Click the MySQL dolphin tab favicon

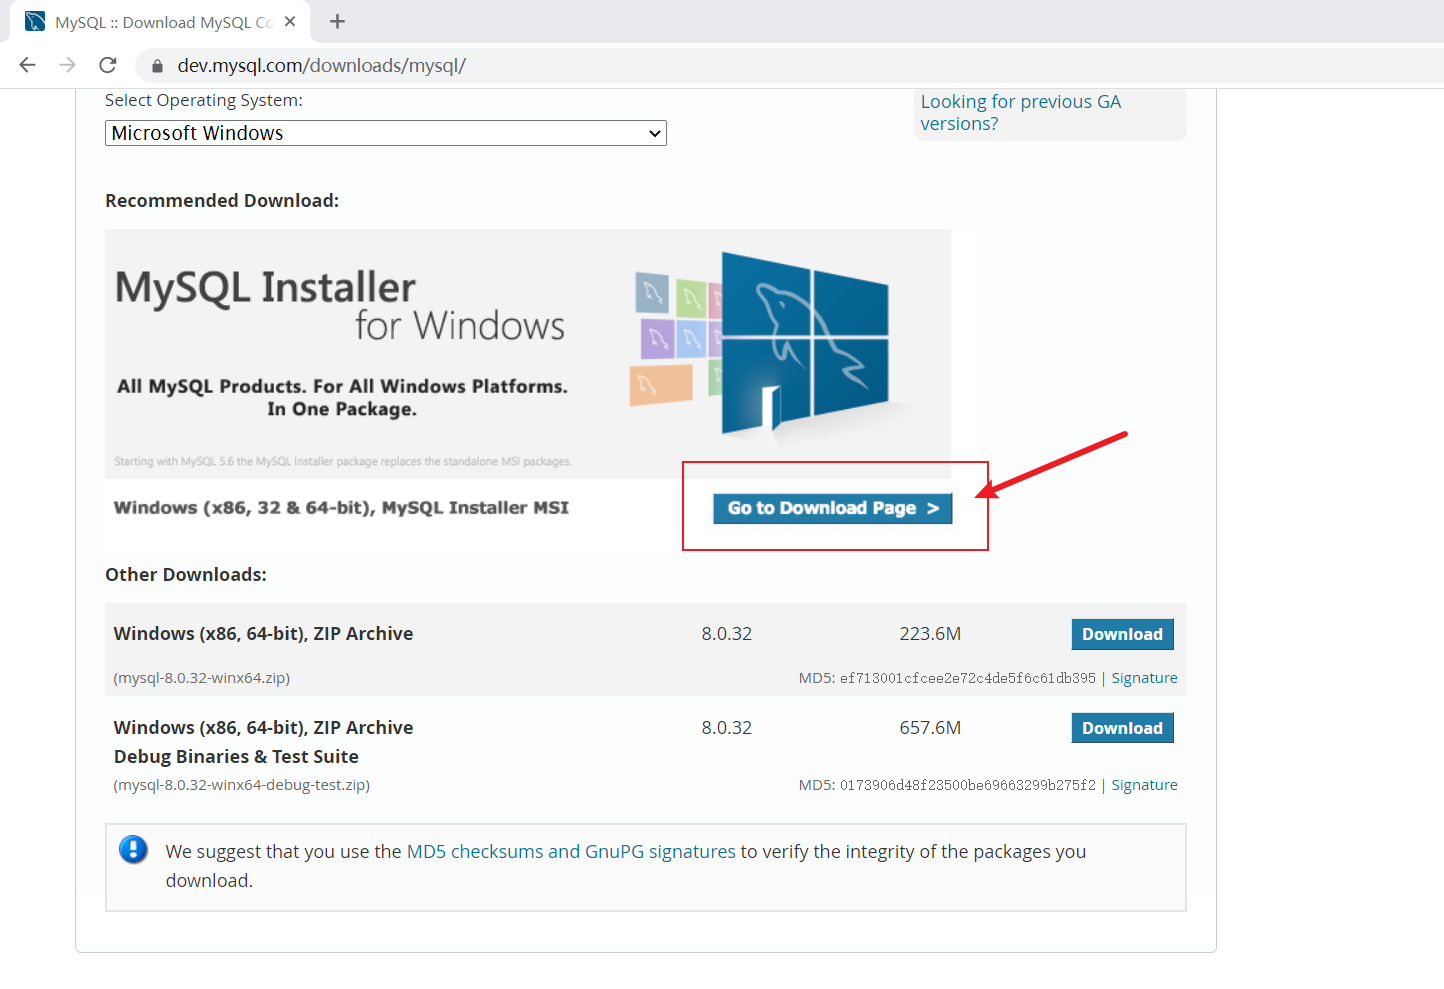(x=35, y=21)
